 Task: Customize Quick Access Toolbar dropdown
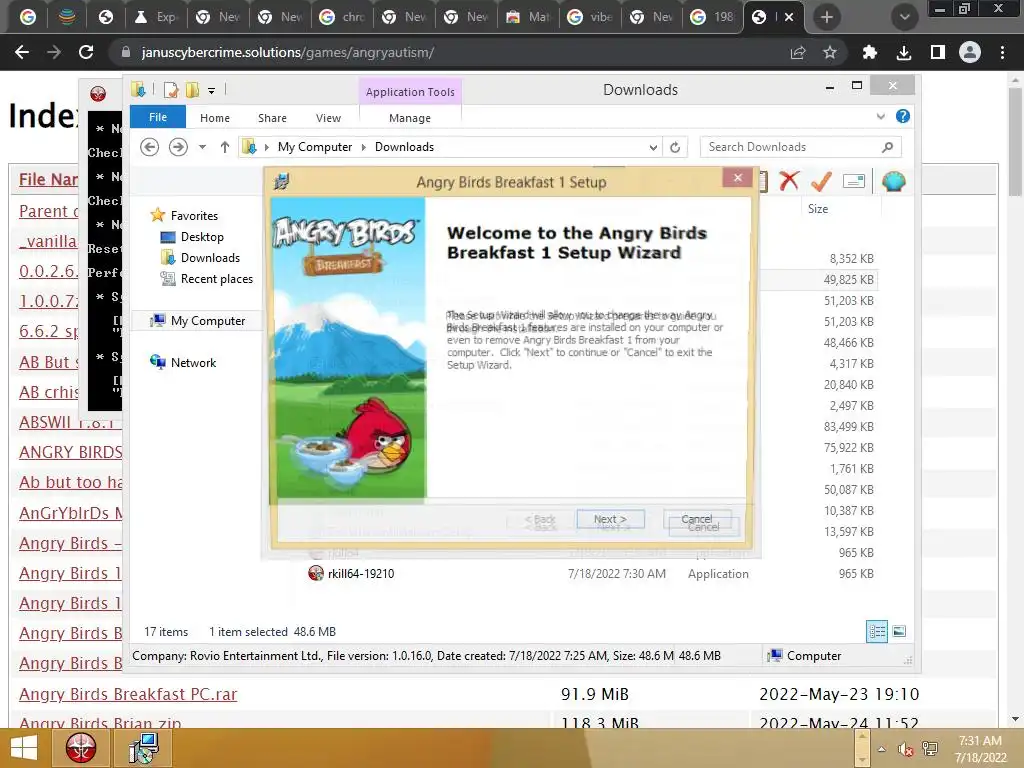[x=212, y=90]
